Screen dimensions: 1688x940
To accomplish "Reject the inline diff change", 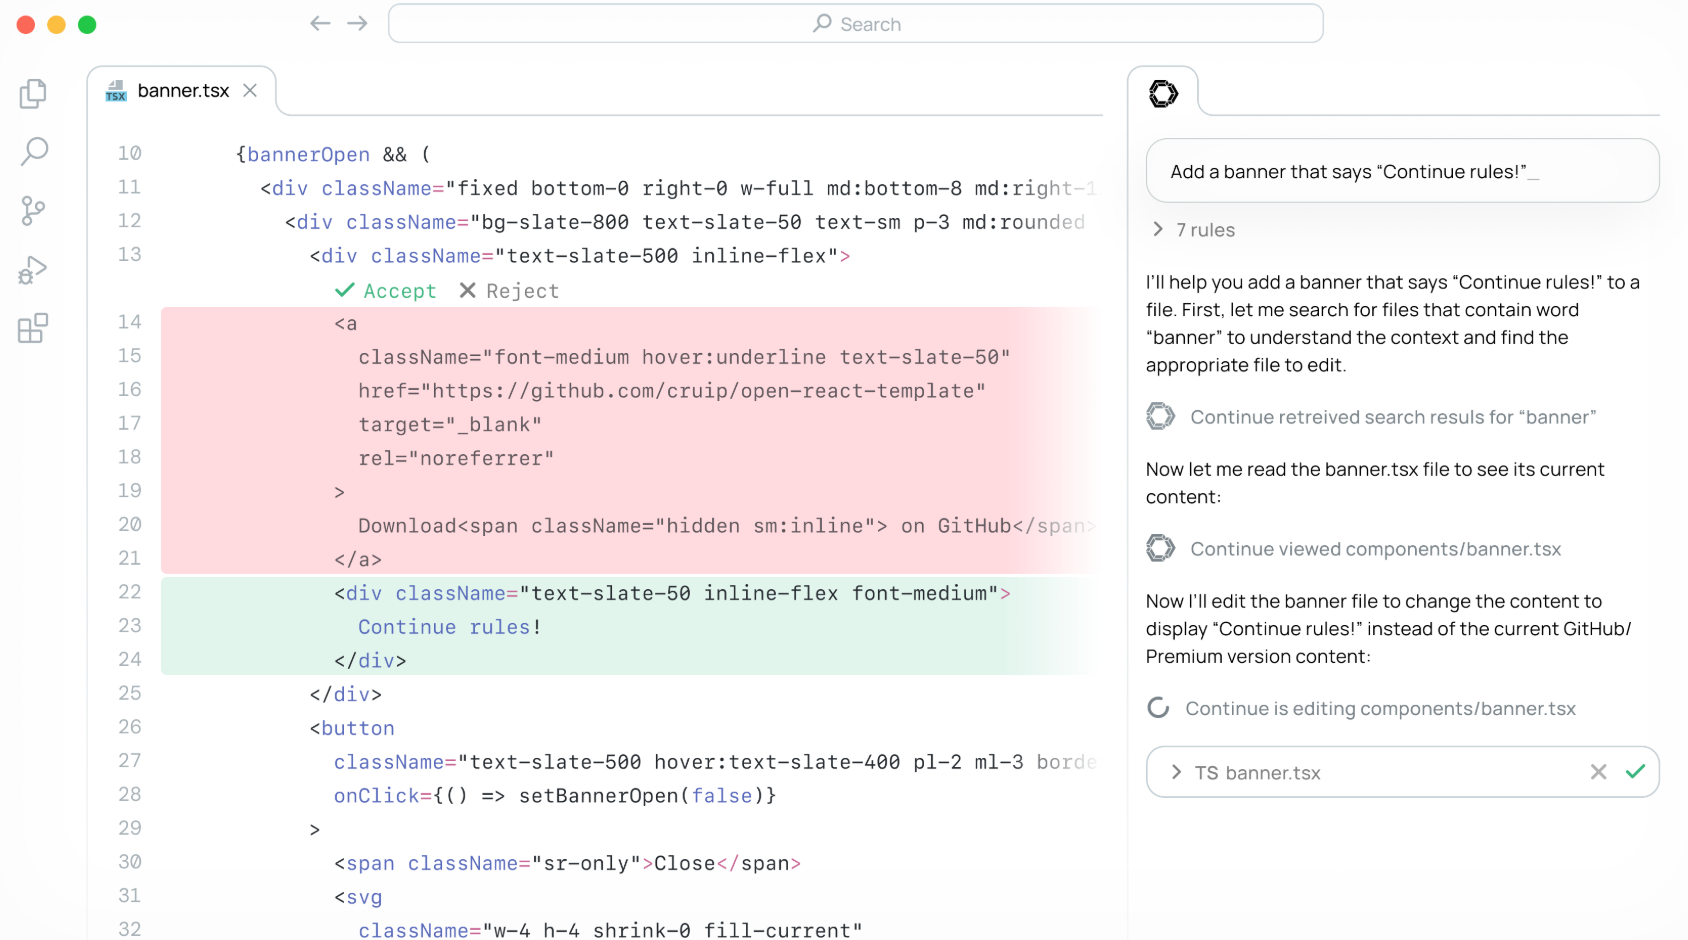I will 509,291.
